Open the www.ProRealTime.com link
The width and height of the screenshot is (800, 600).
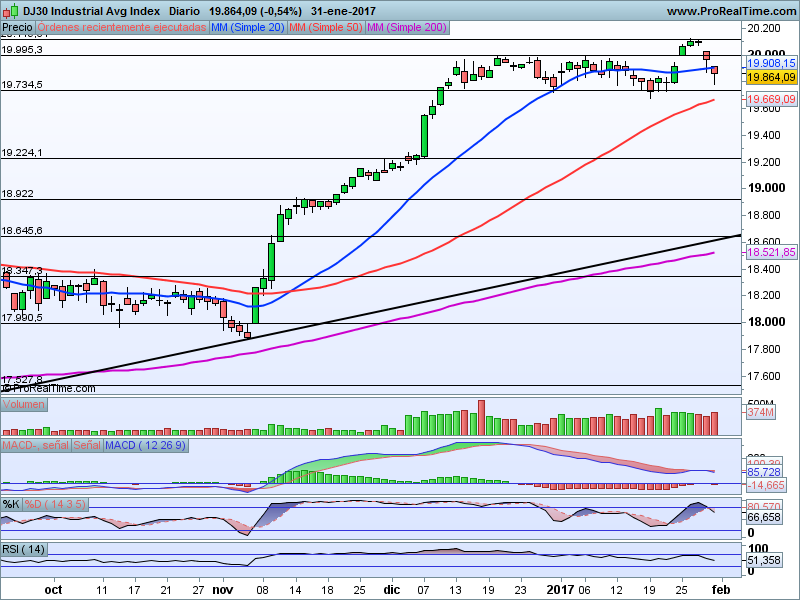pyautogui.click(x=731, y=11)
